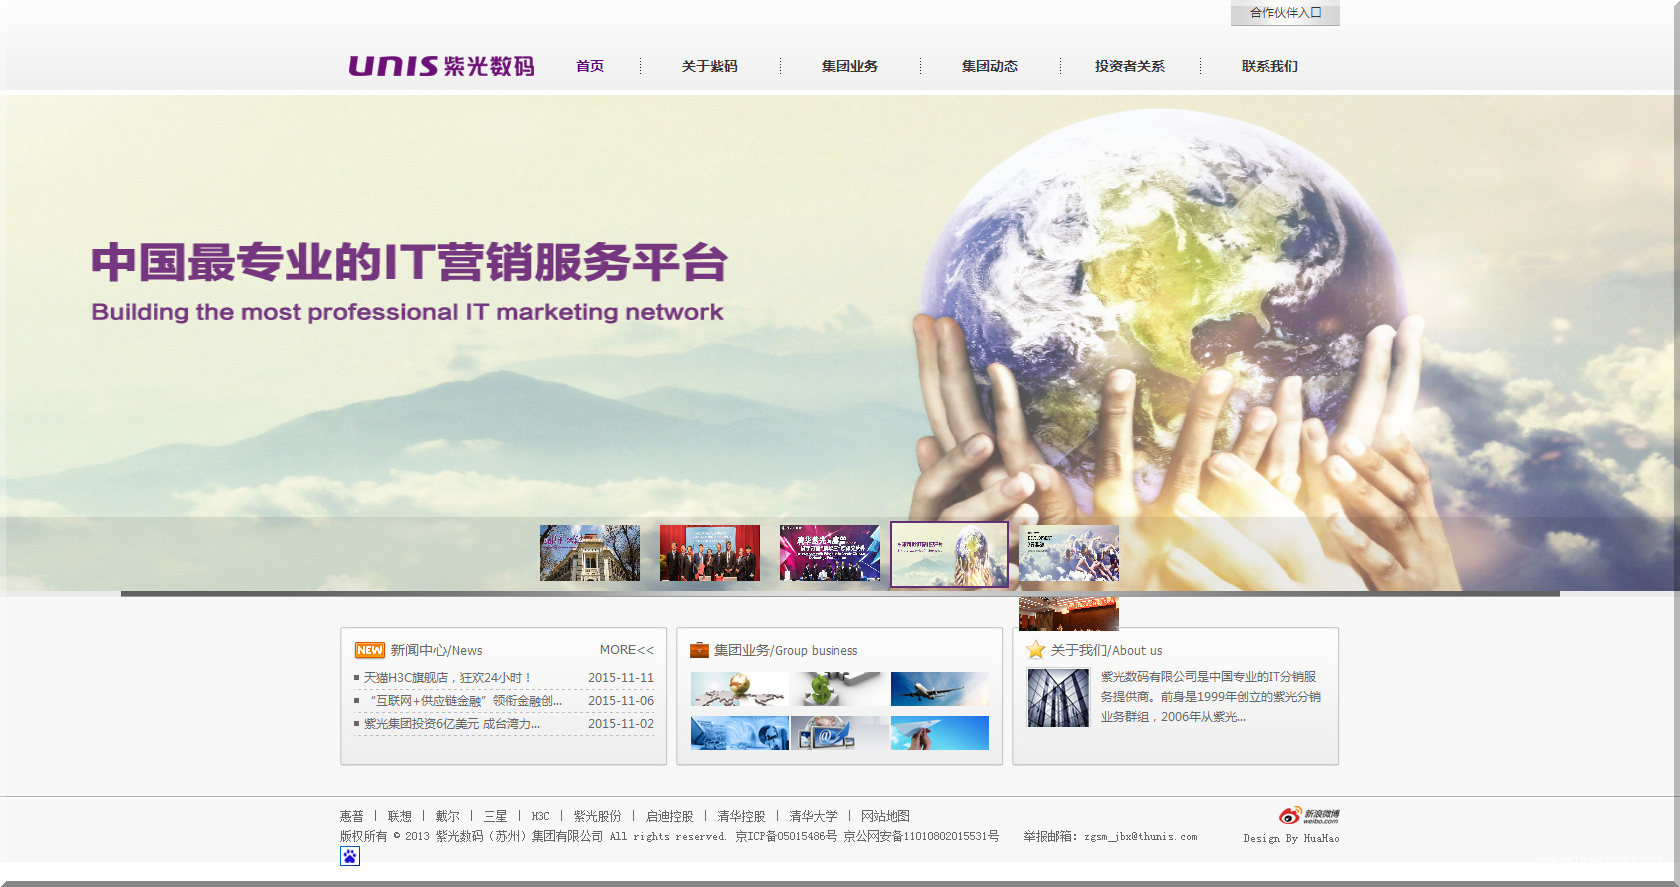
Task: Go to 投资者关系 in the navigation bar
Action: [1129, 66]
